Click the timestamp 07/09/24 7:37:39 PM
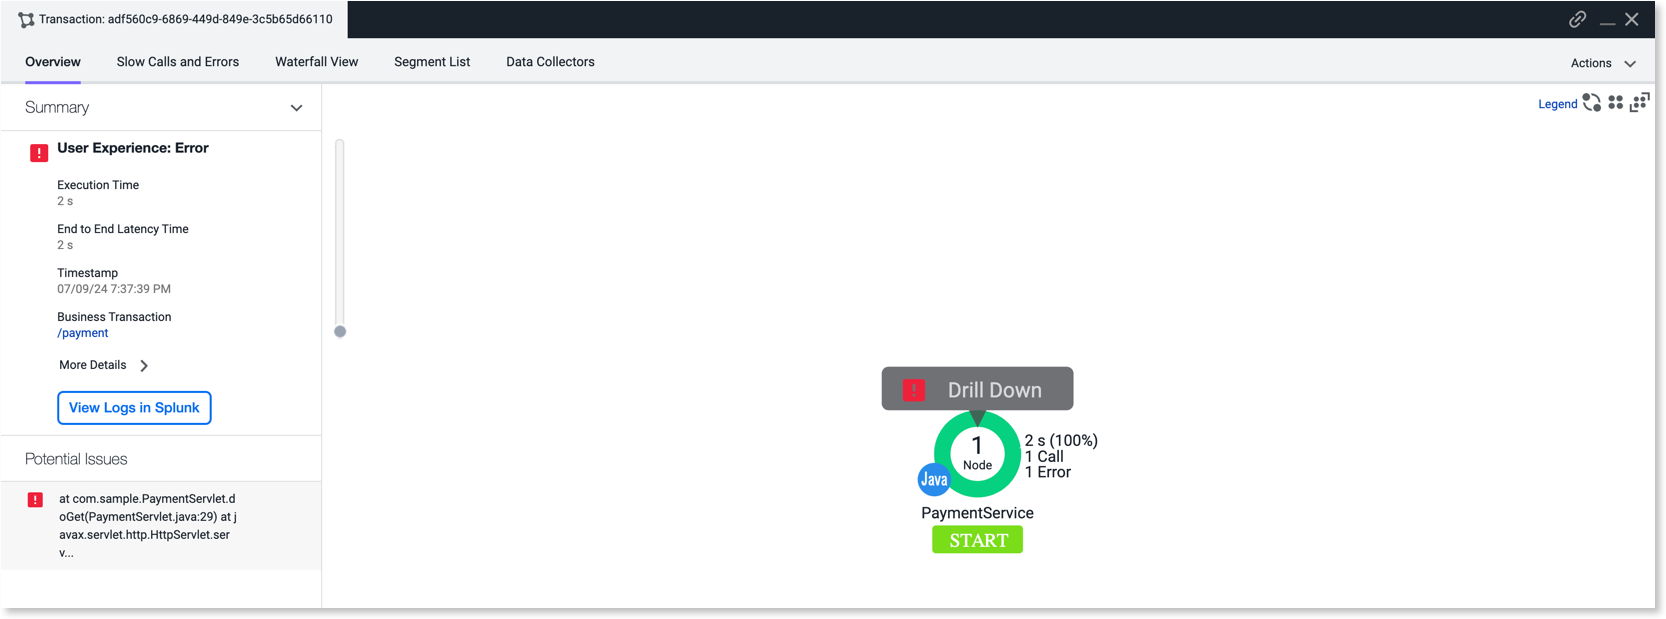The height and width of the screenshot is (619, 1666). pos(114,289)
